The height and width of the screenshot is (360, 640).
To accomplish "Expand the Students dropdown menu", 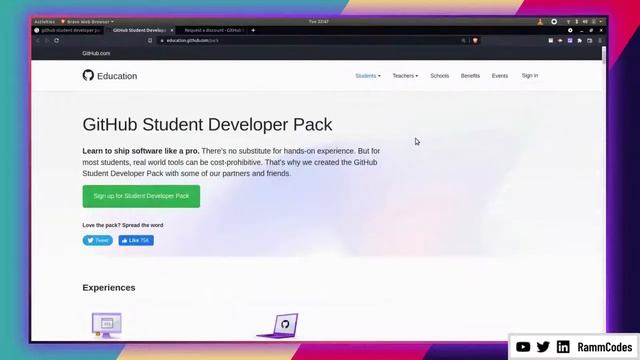I will click(x=368, y=76).
